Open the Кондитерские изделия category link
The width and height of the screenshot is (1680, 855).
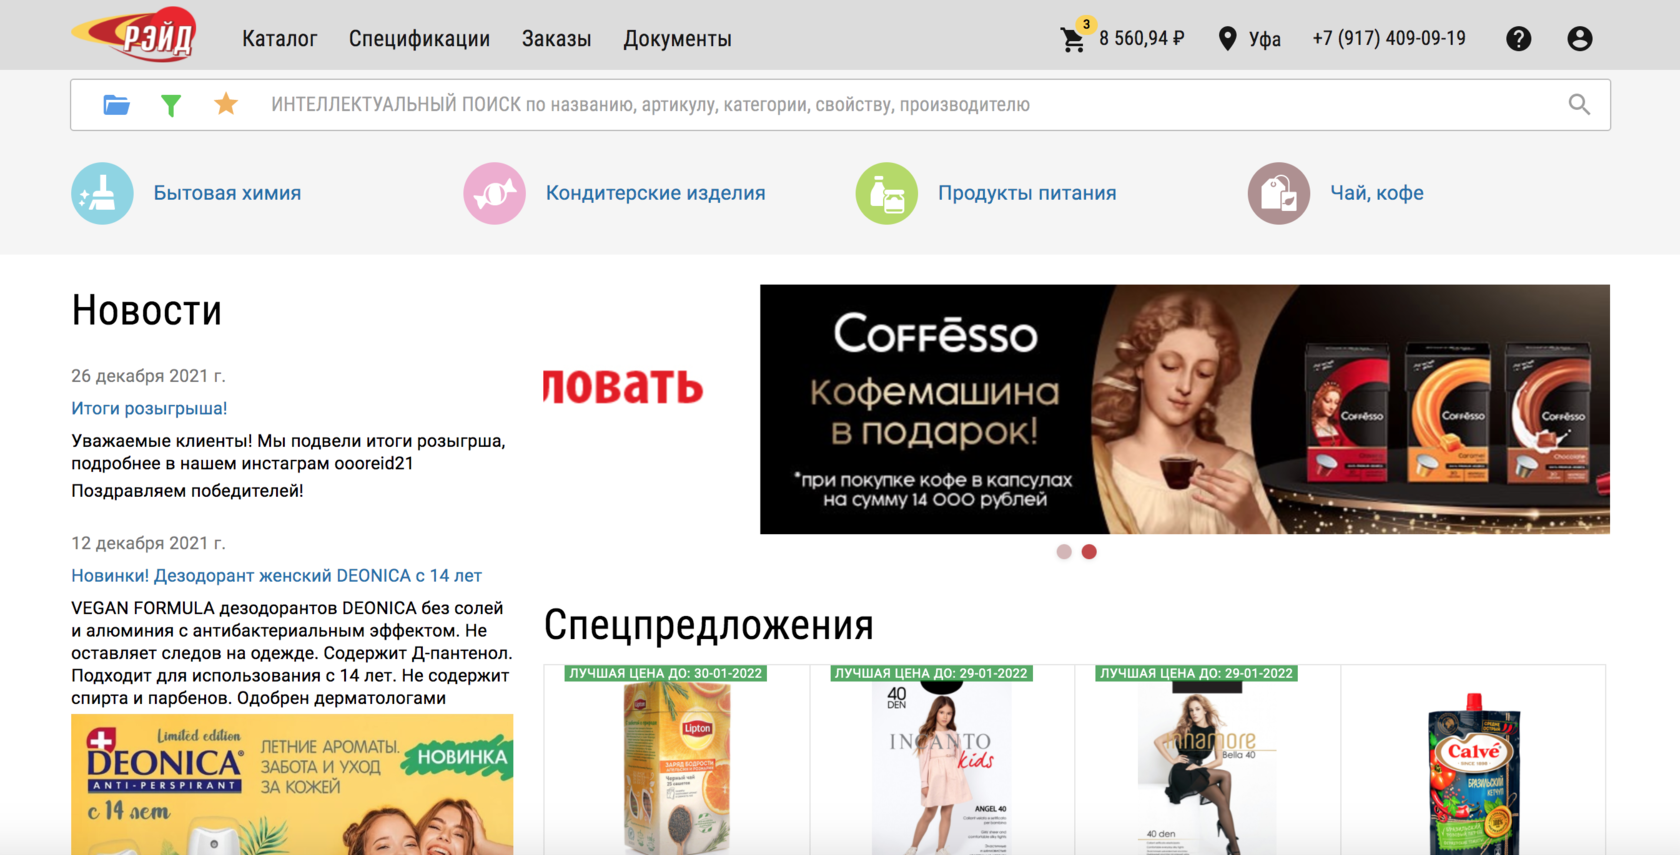[655, 193]
